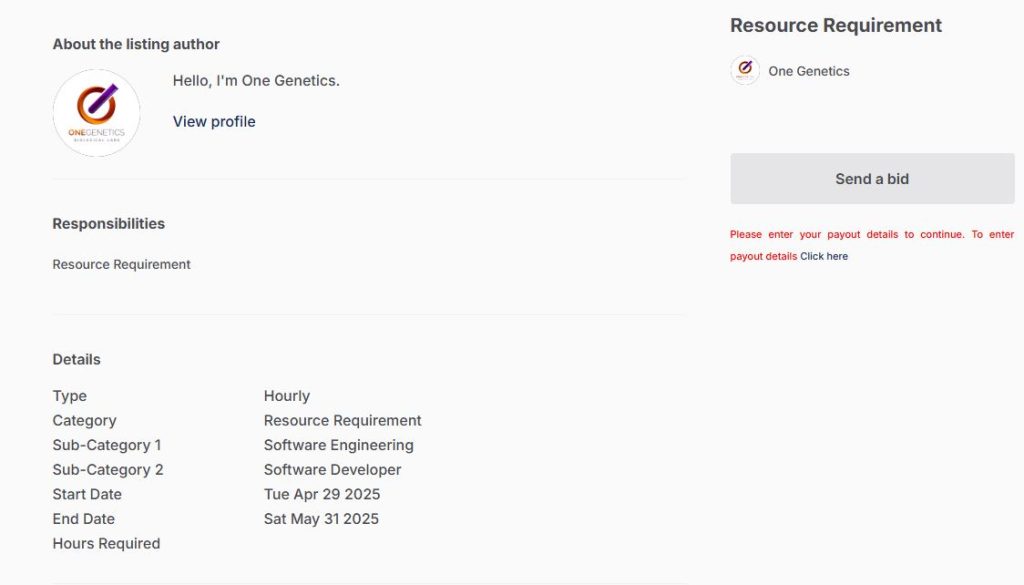
Task: Click the About the listing author heading
Action: 136,44
